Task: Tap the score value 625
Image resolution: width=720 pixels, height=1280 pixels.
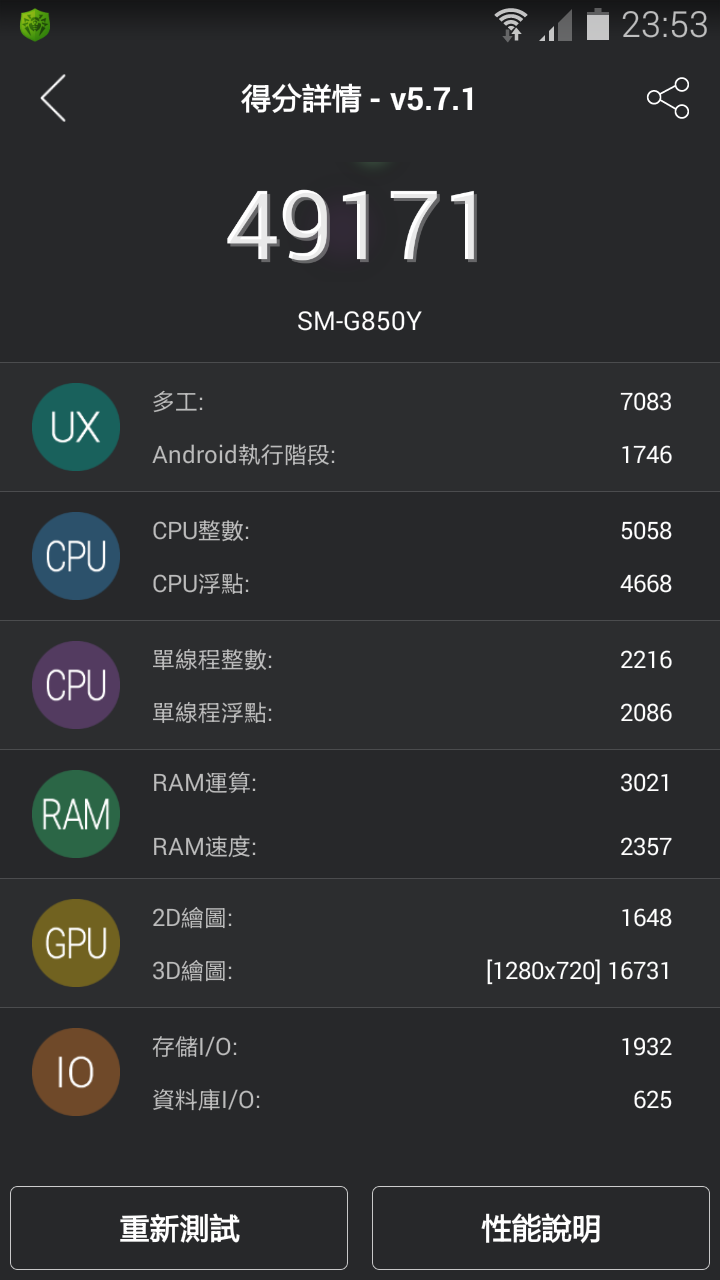Action: pyautogui.click(x=653, y=1100)
